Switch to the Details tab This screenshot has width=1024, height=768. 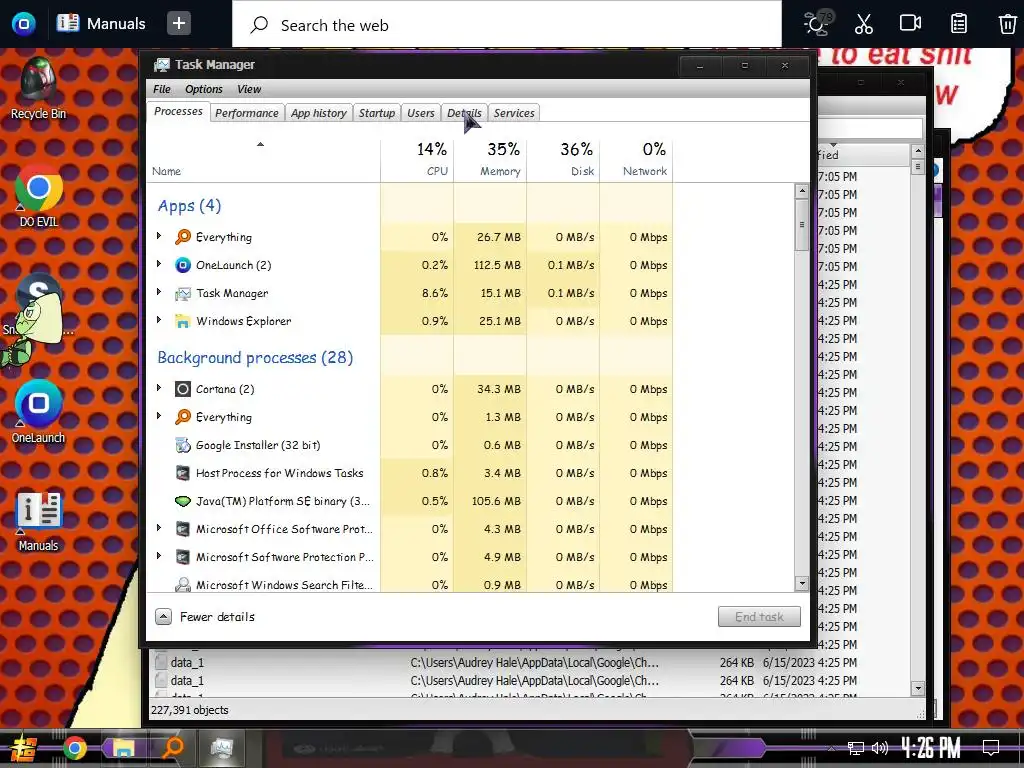[464, 113]
